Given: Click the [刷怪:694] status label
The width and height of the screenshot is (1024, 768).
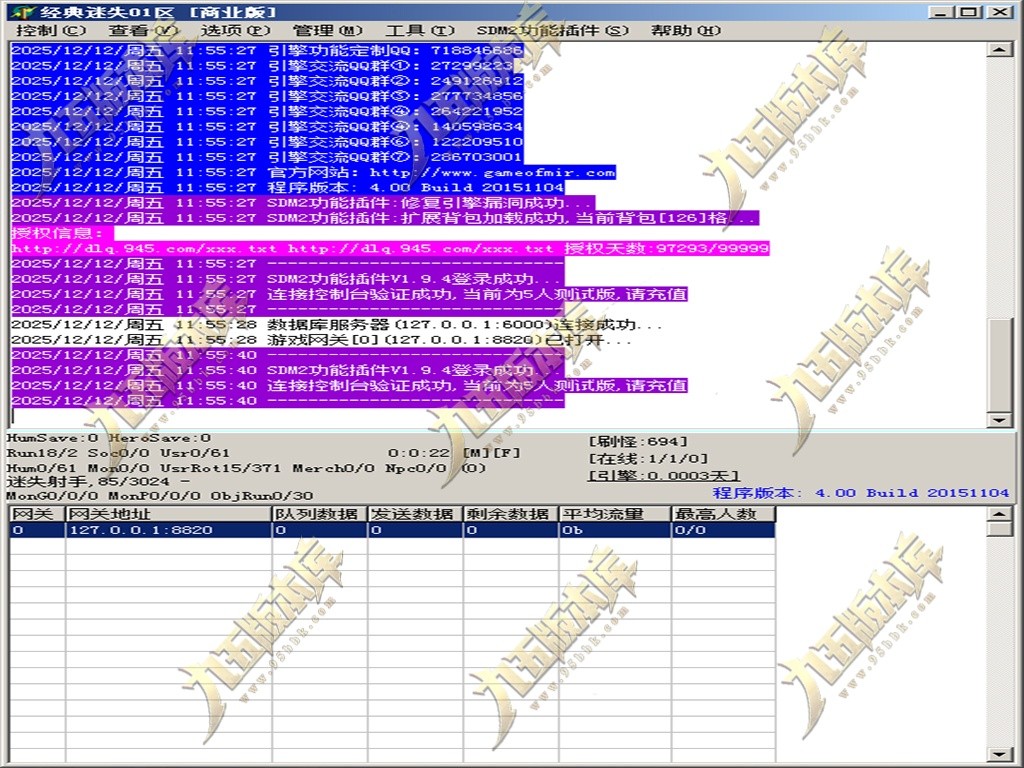Looking at the screenshot, I should [x=637, y=441].
